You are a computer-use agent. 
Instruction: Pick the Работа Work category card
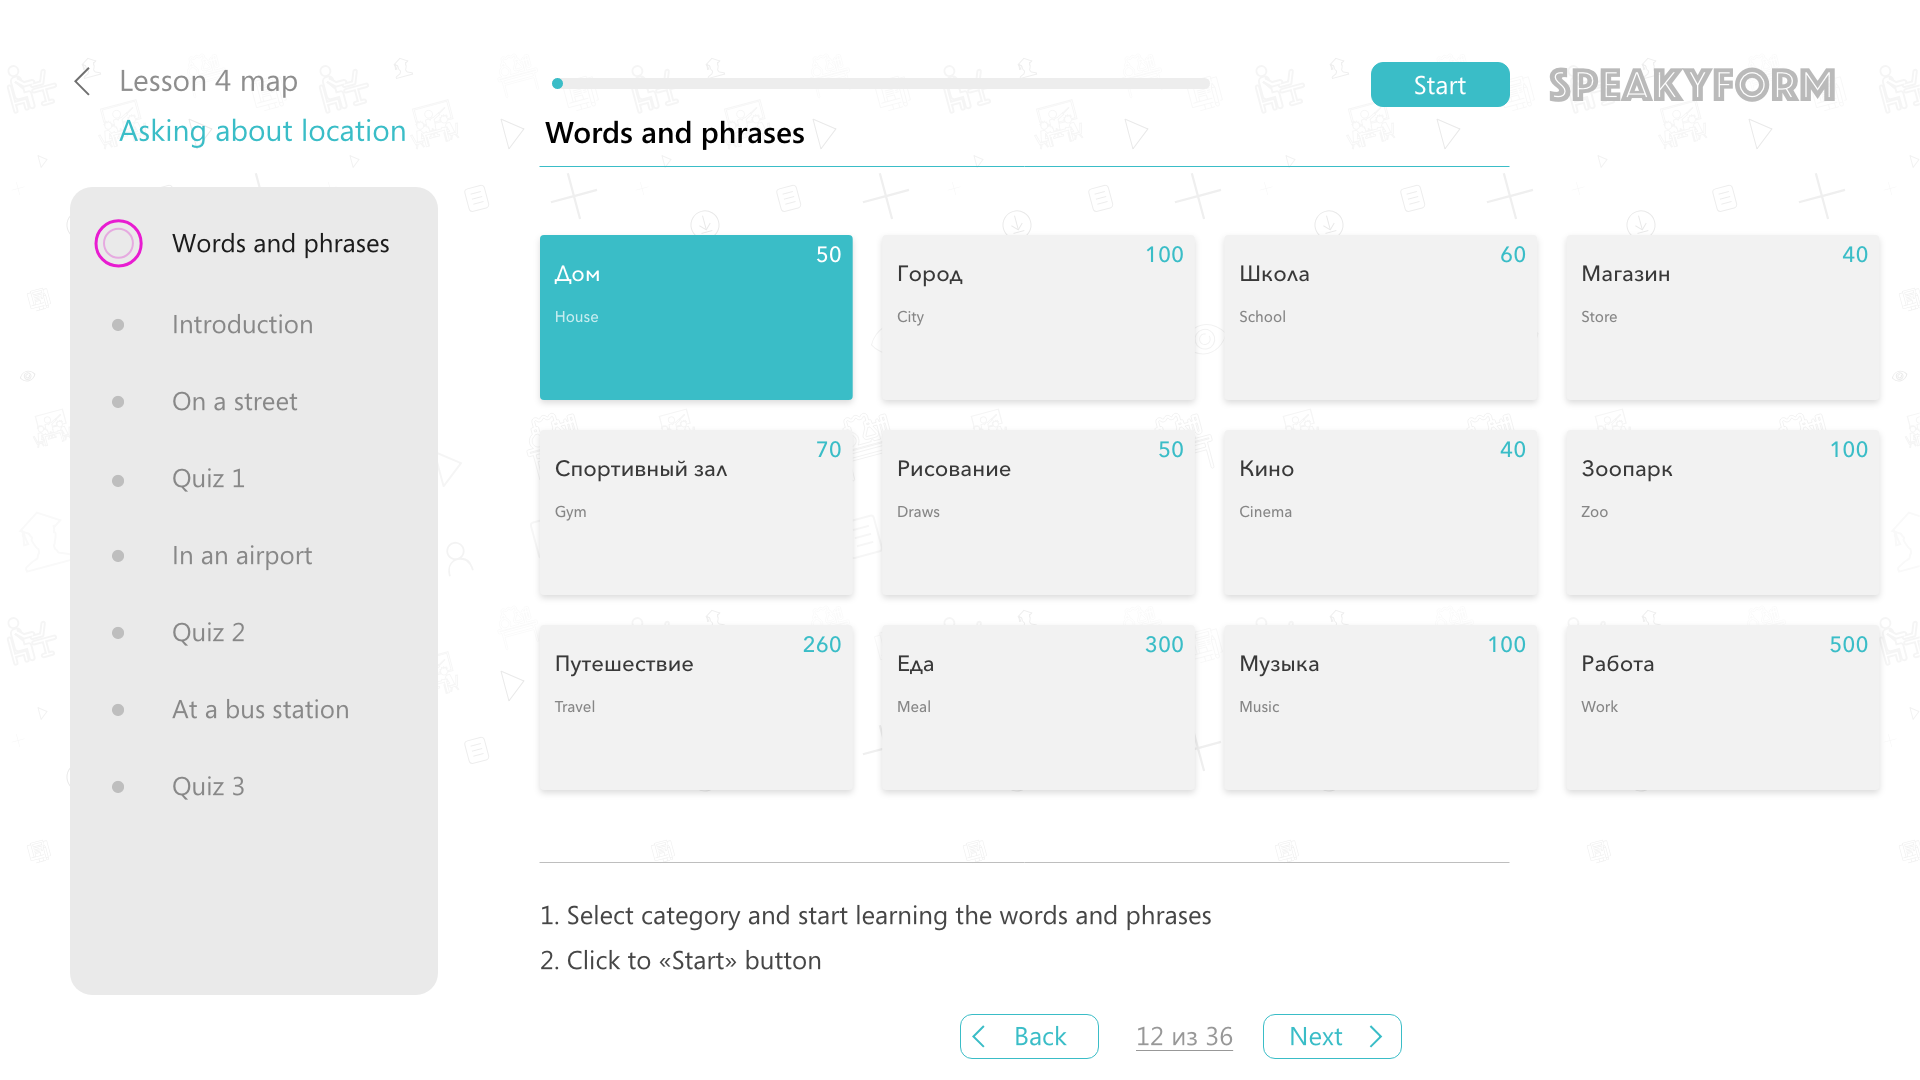(1722, 708)
